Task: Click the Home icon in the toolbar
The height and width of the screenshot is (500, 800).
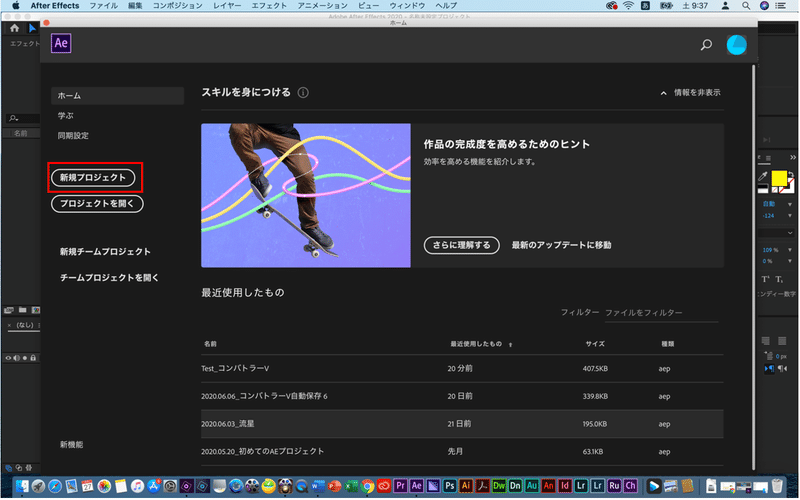Action: pos(14,28)
